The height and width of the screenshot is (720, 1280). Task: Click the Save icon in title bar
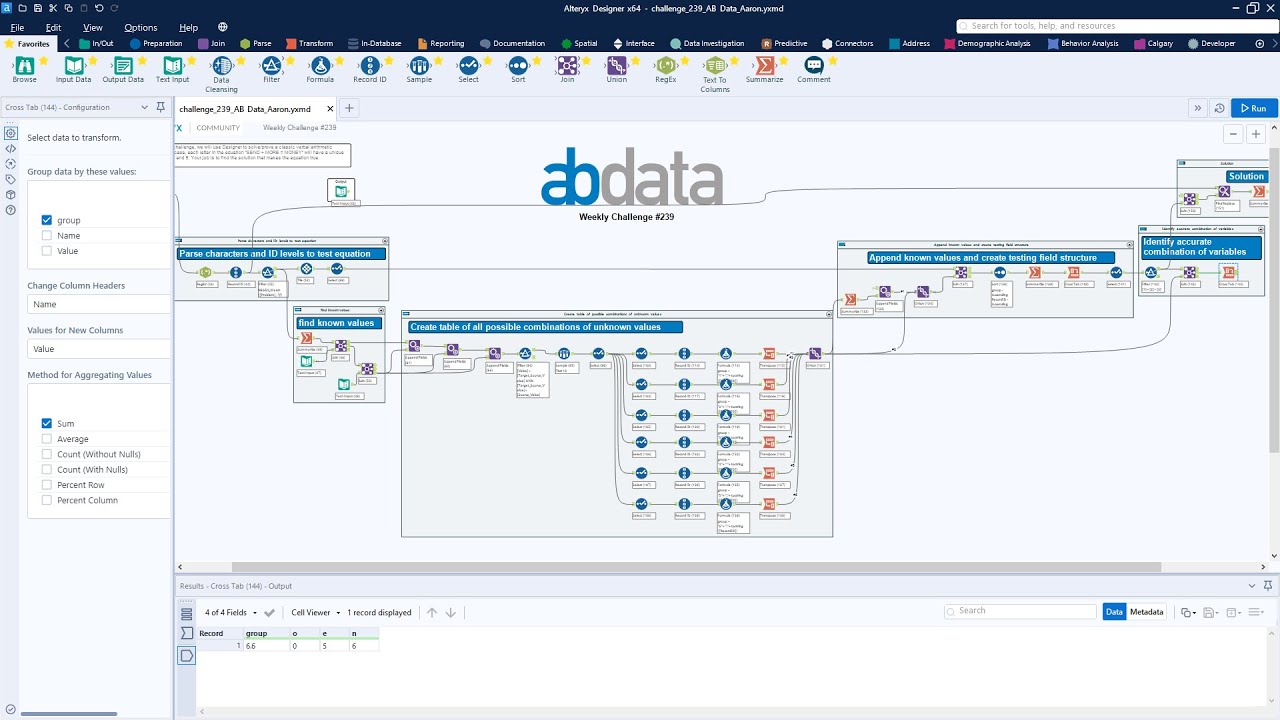click(37, 8)
